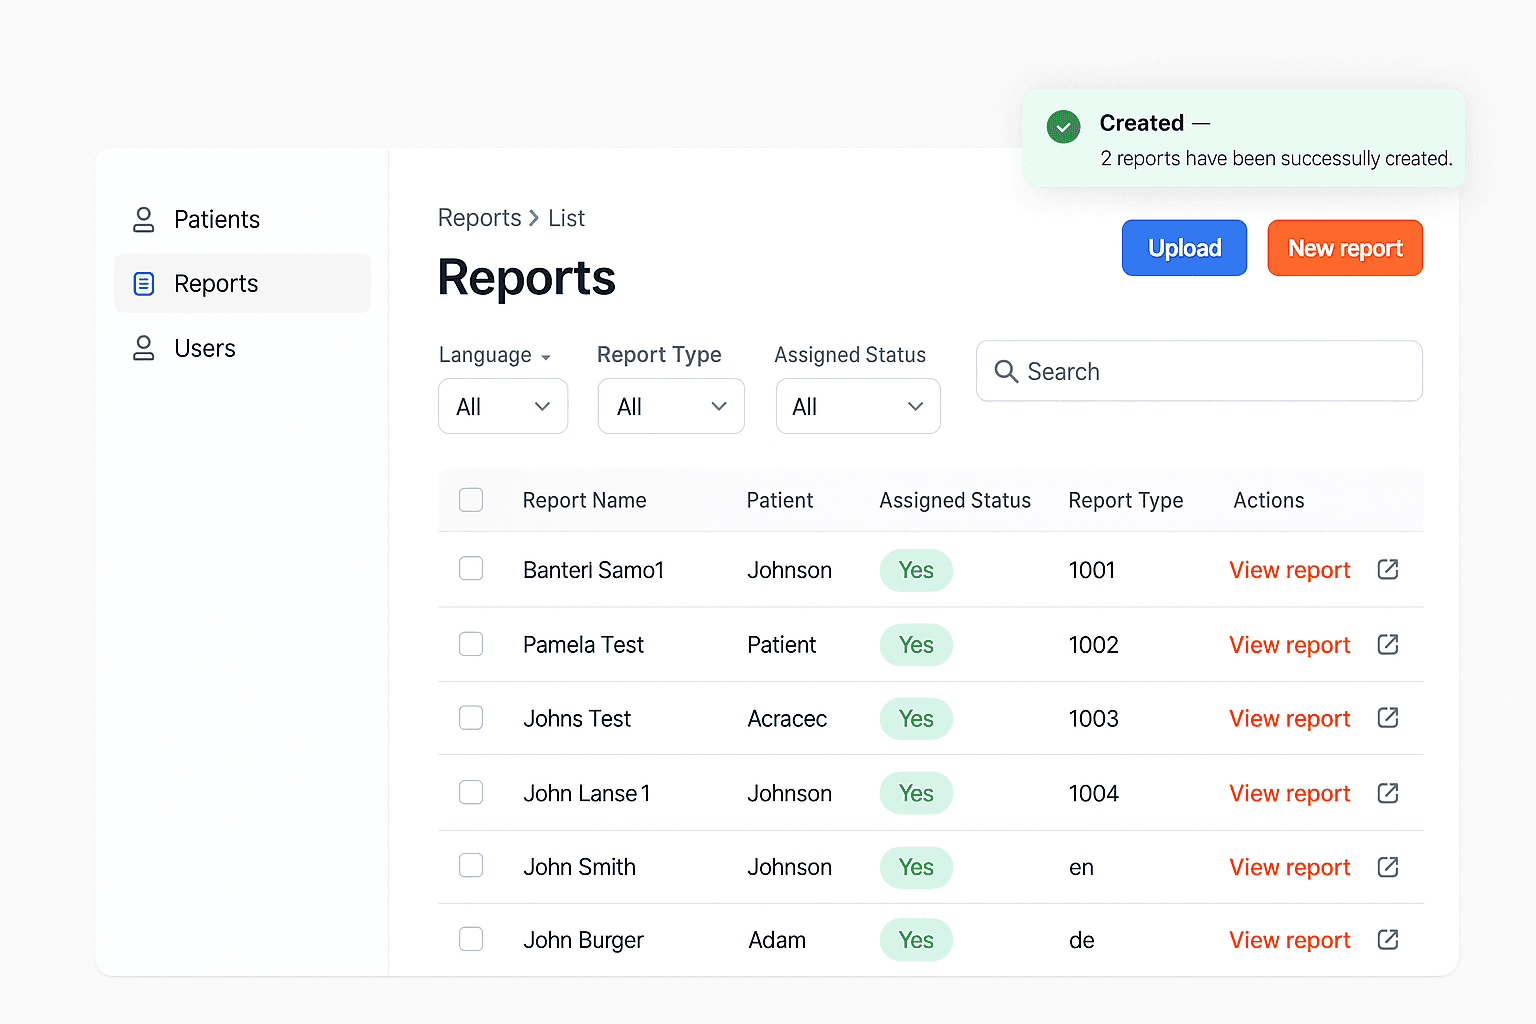Image resolution: width=1536 pixels, height=1024 pixels.
Task: Click the report name Johns Test
Action: coord(577,719)
